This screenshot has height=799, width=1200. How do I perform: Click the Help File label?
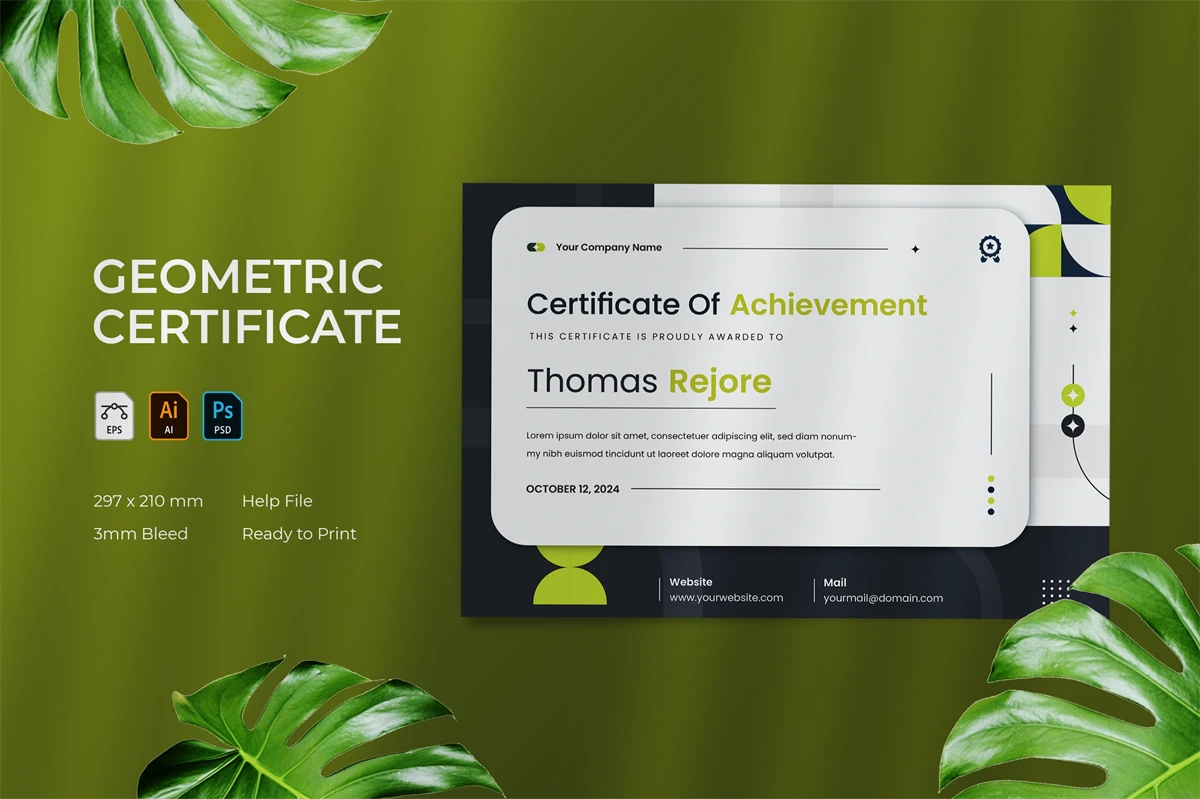click(277, 501)
